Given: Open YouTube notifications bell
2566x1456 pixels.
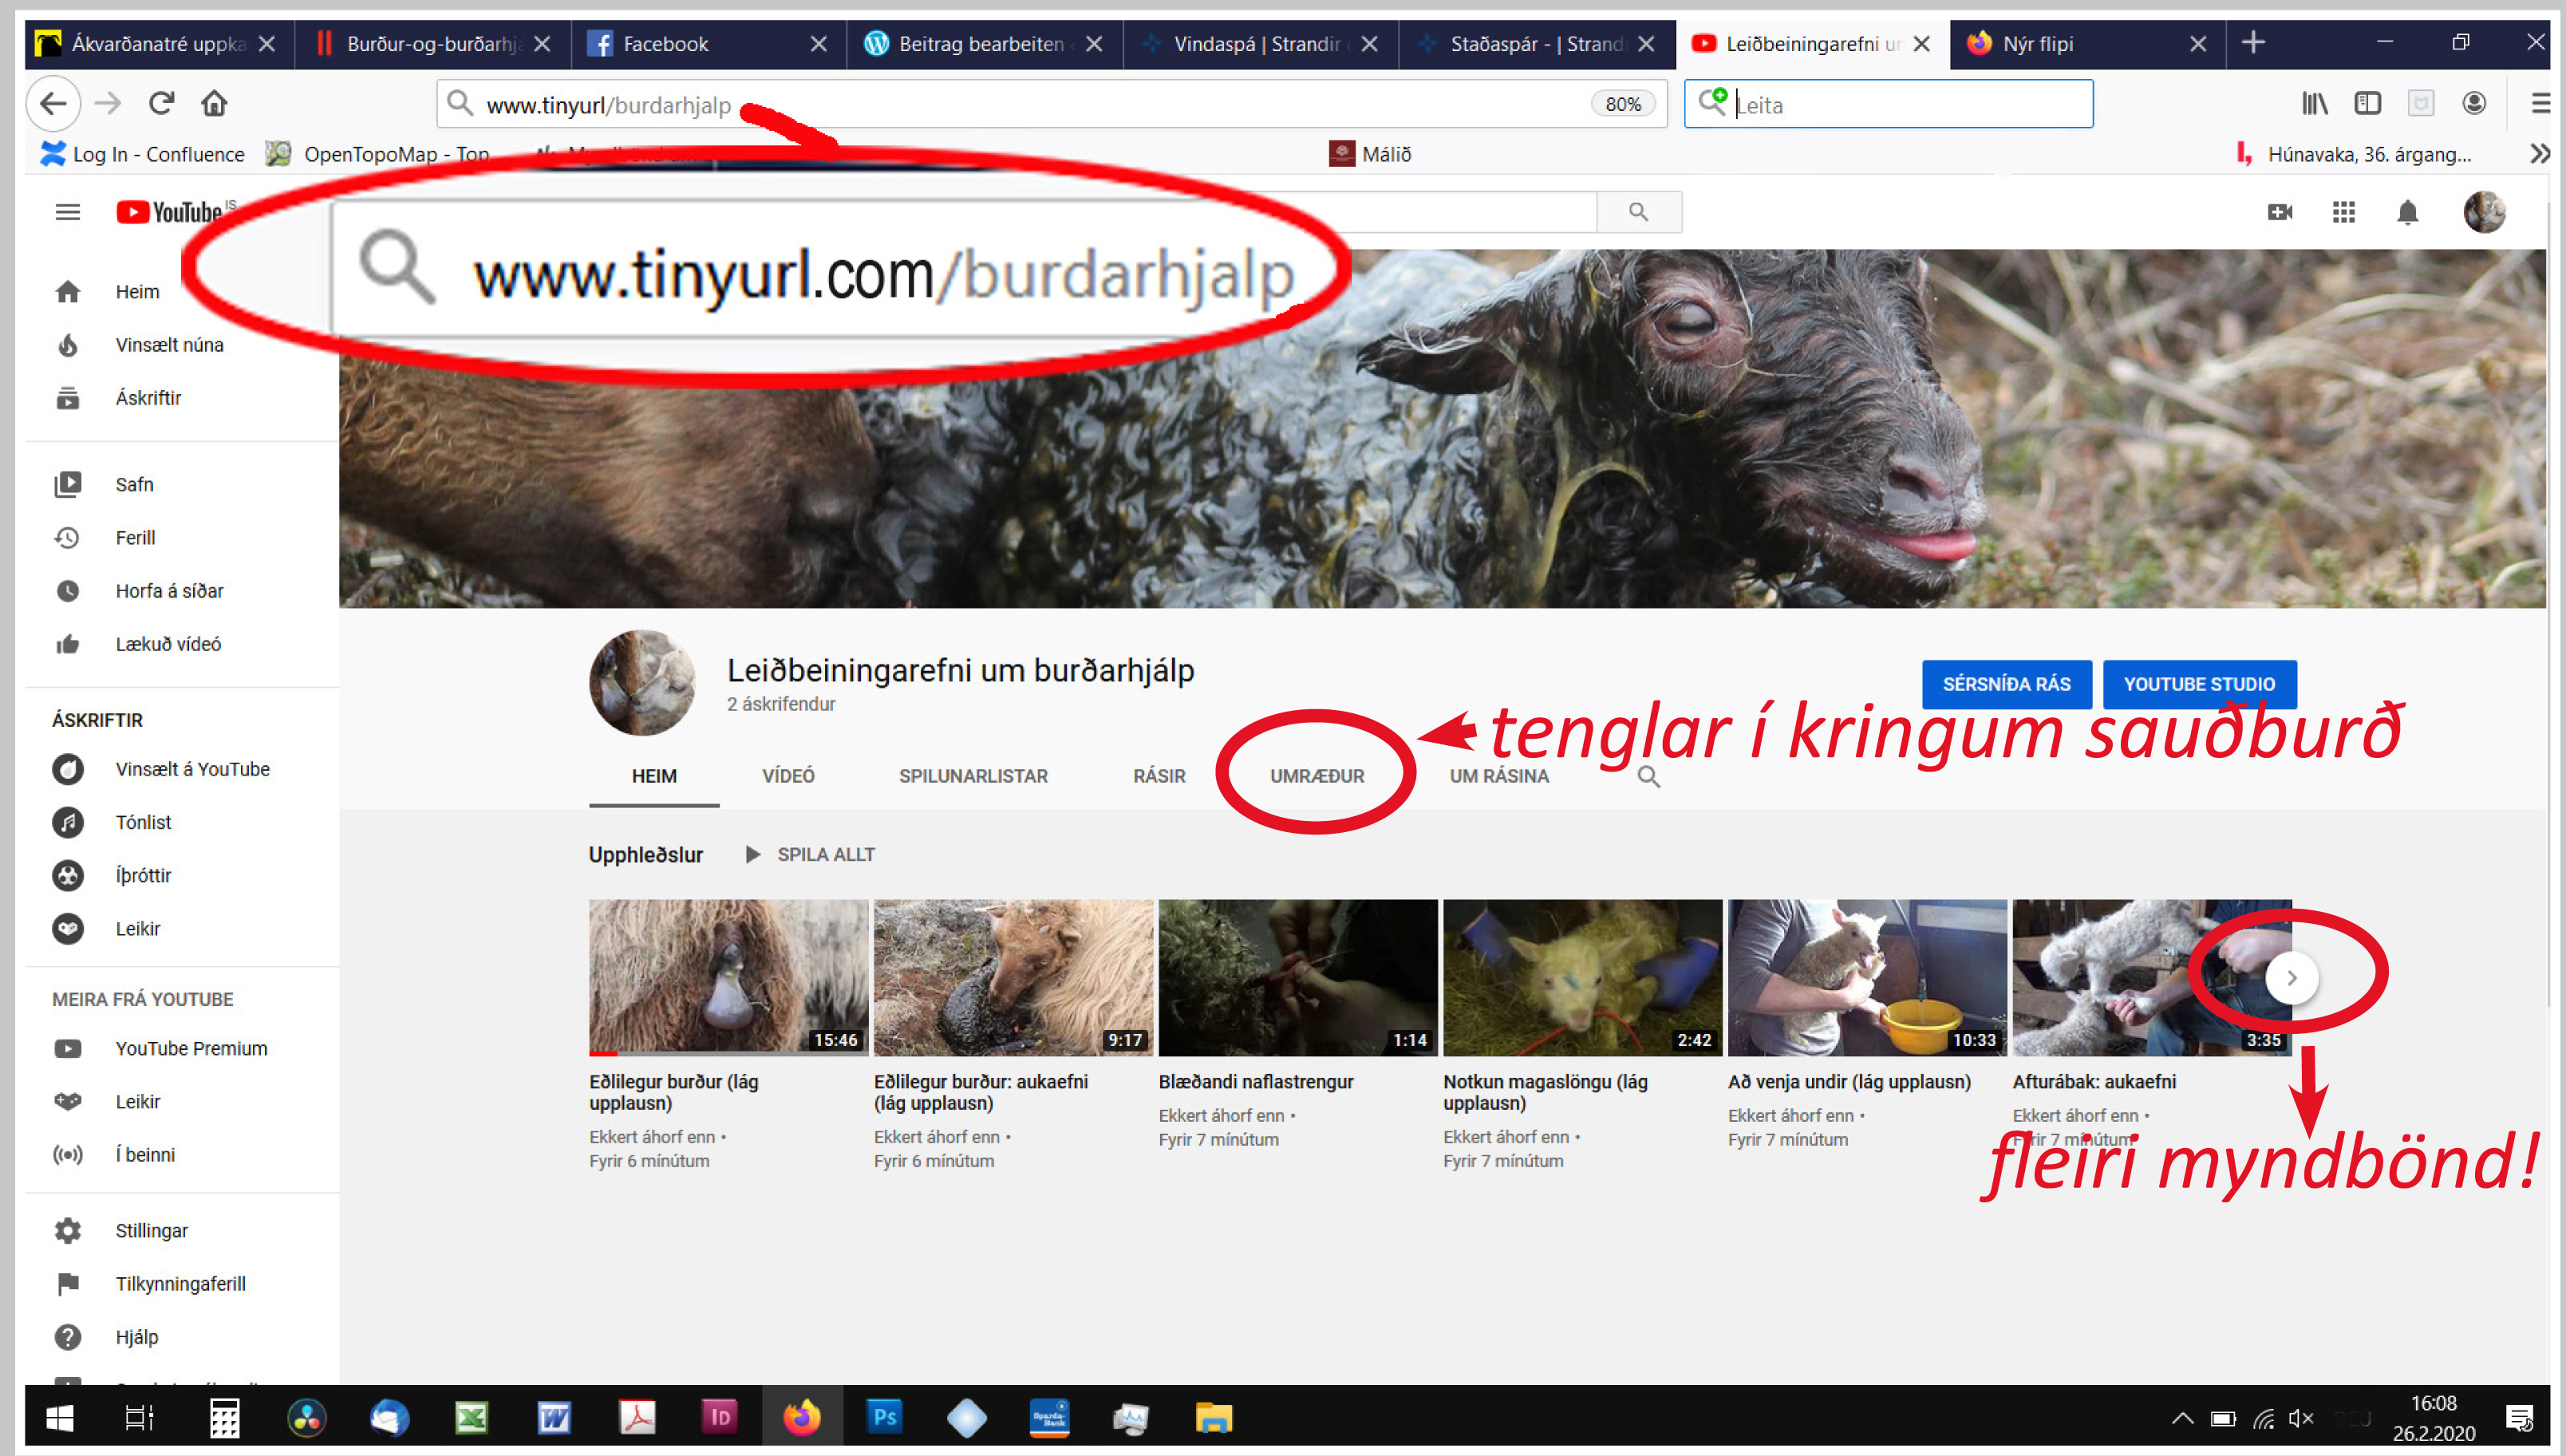Looking at the screenshot, I should [x=2408, y=212].
